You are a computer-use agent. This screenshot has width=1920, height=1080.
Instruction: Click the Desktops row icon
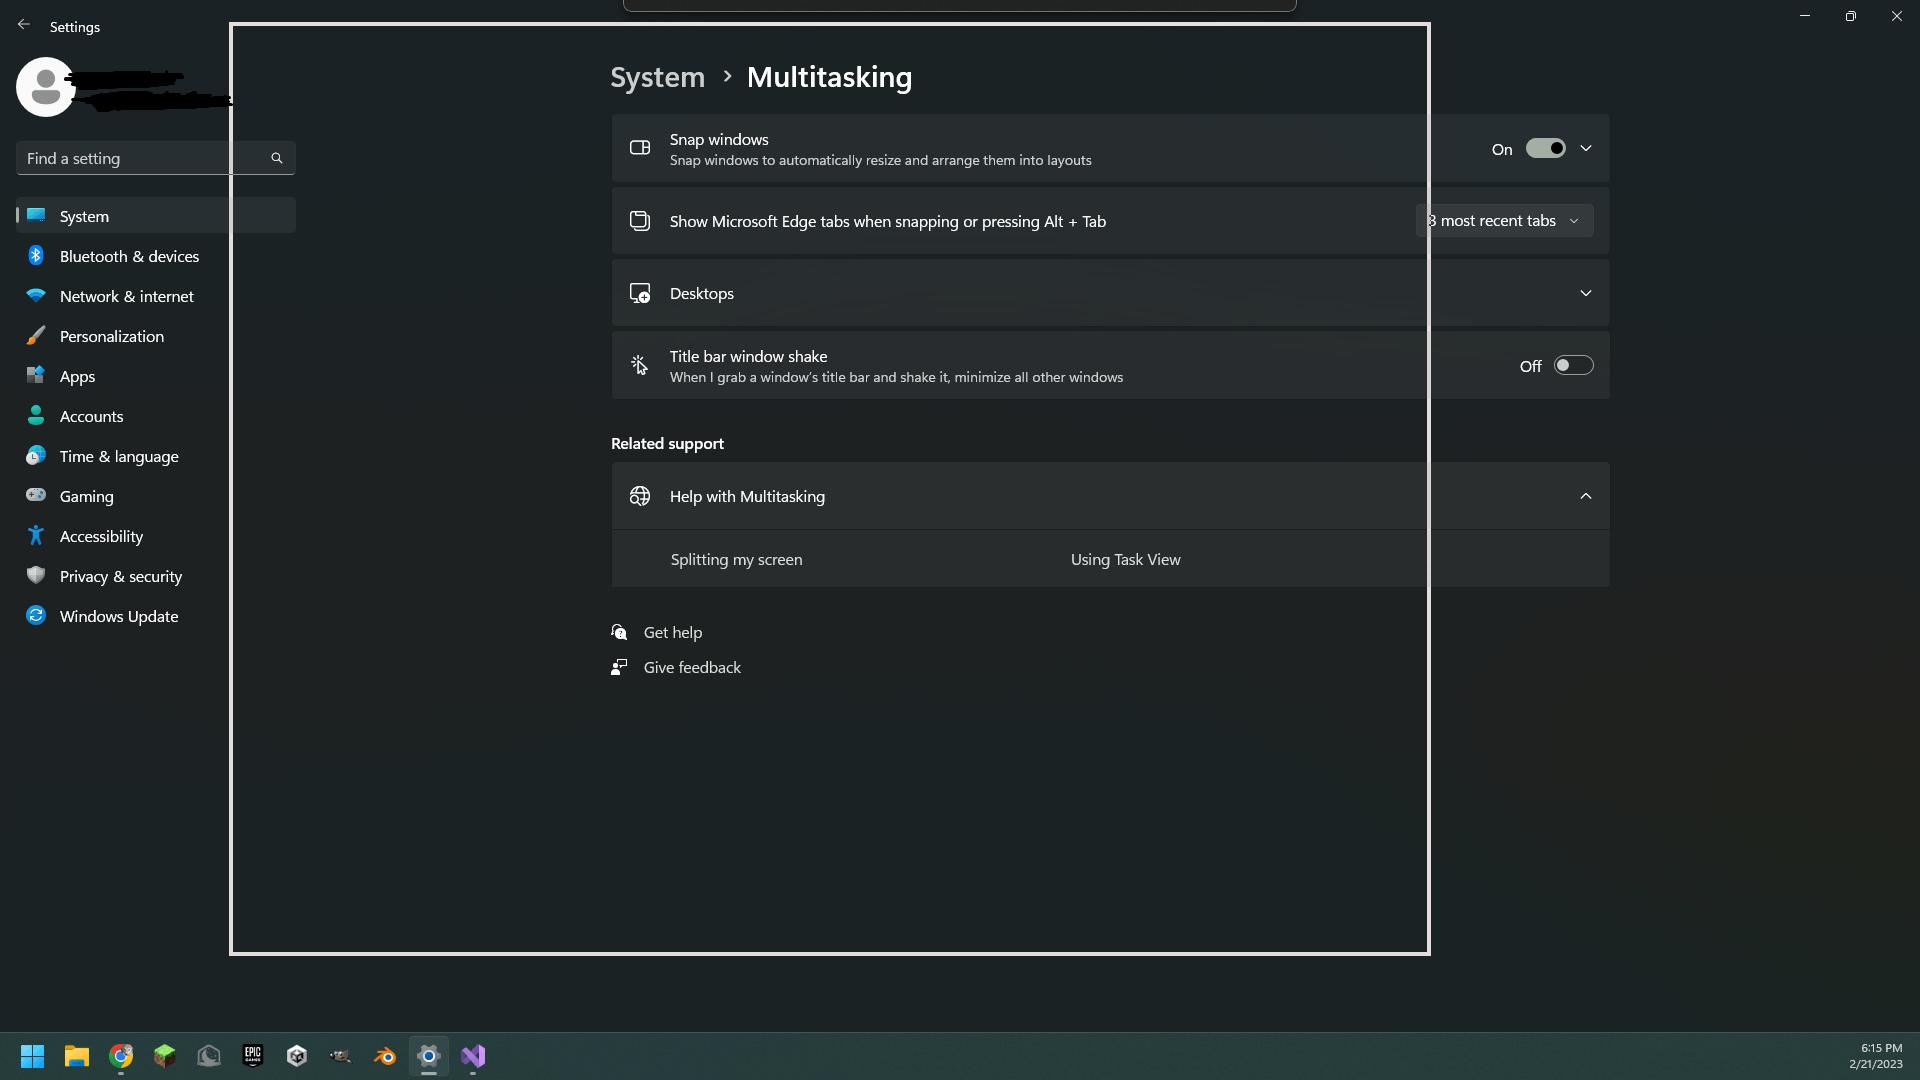640,293
